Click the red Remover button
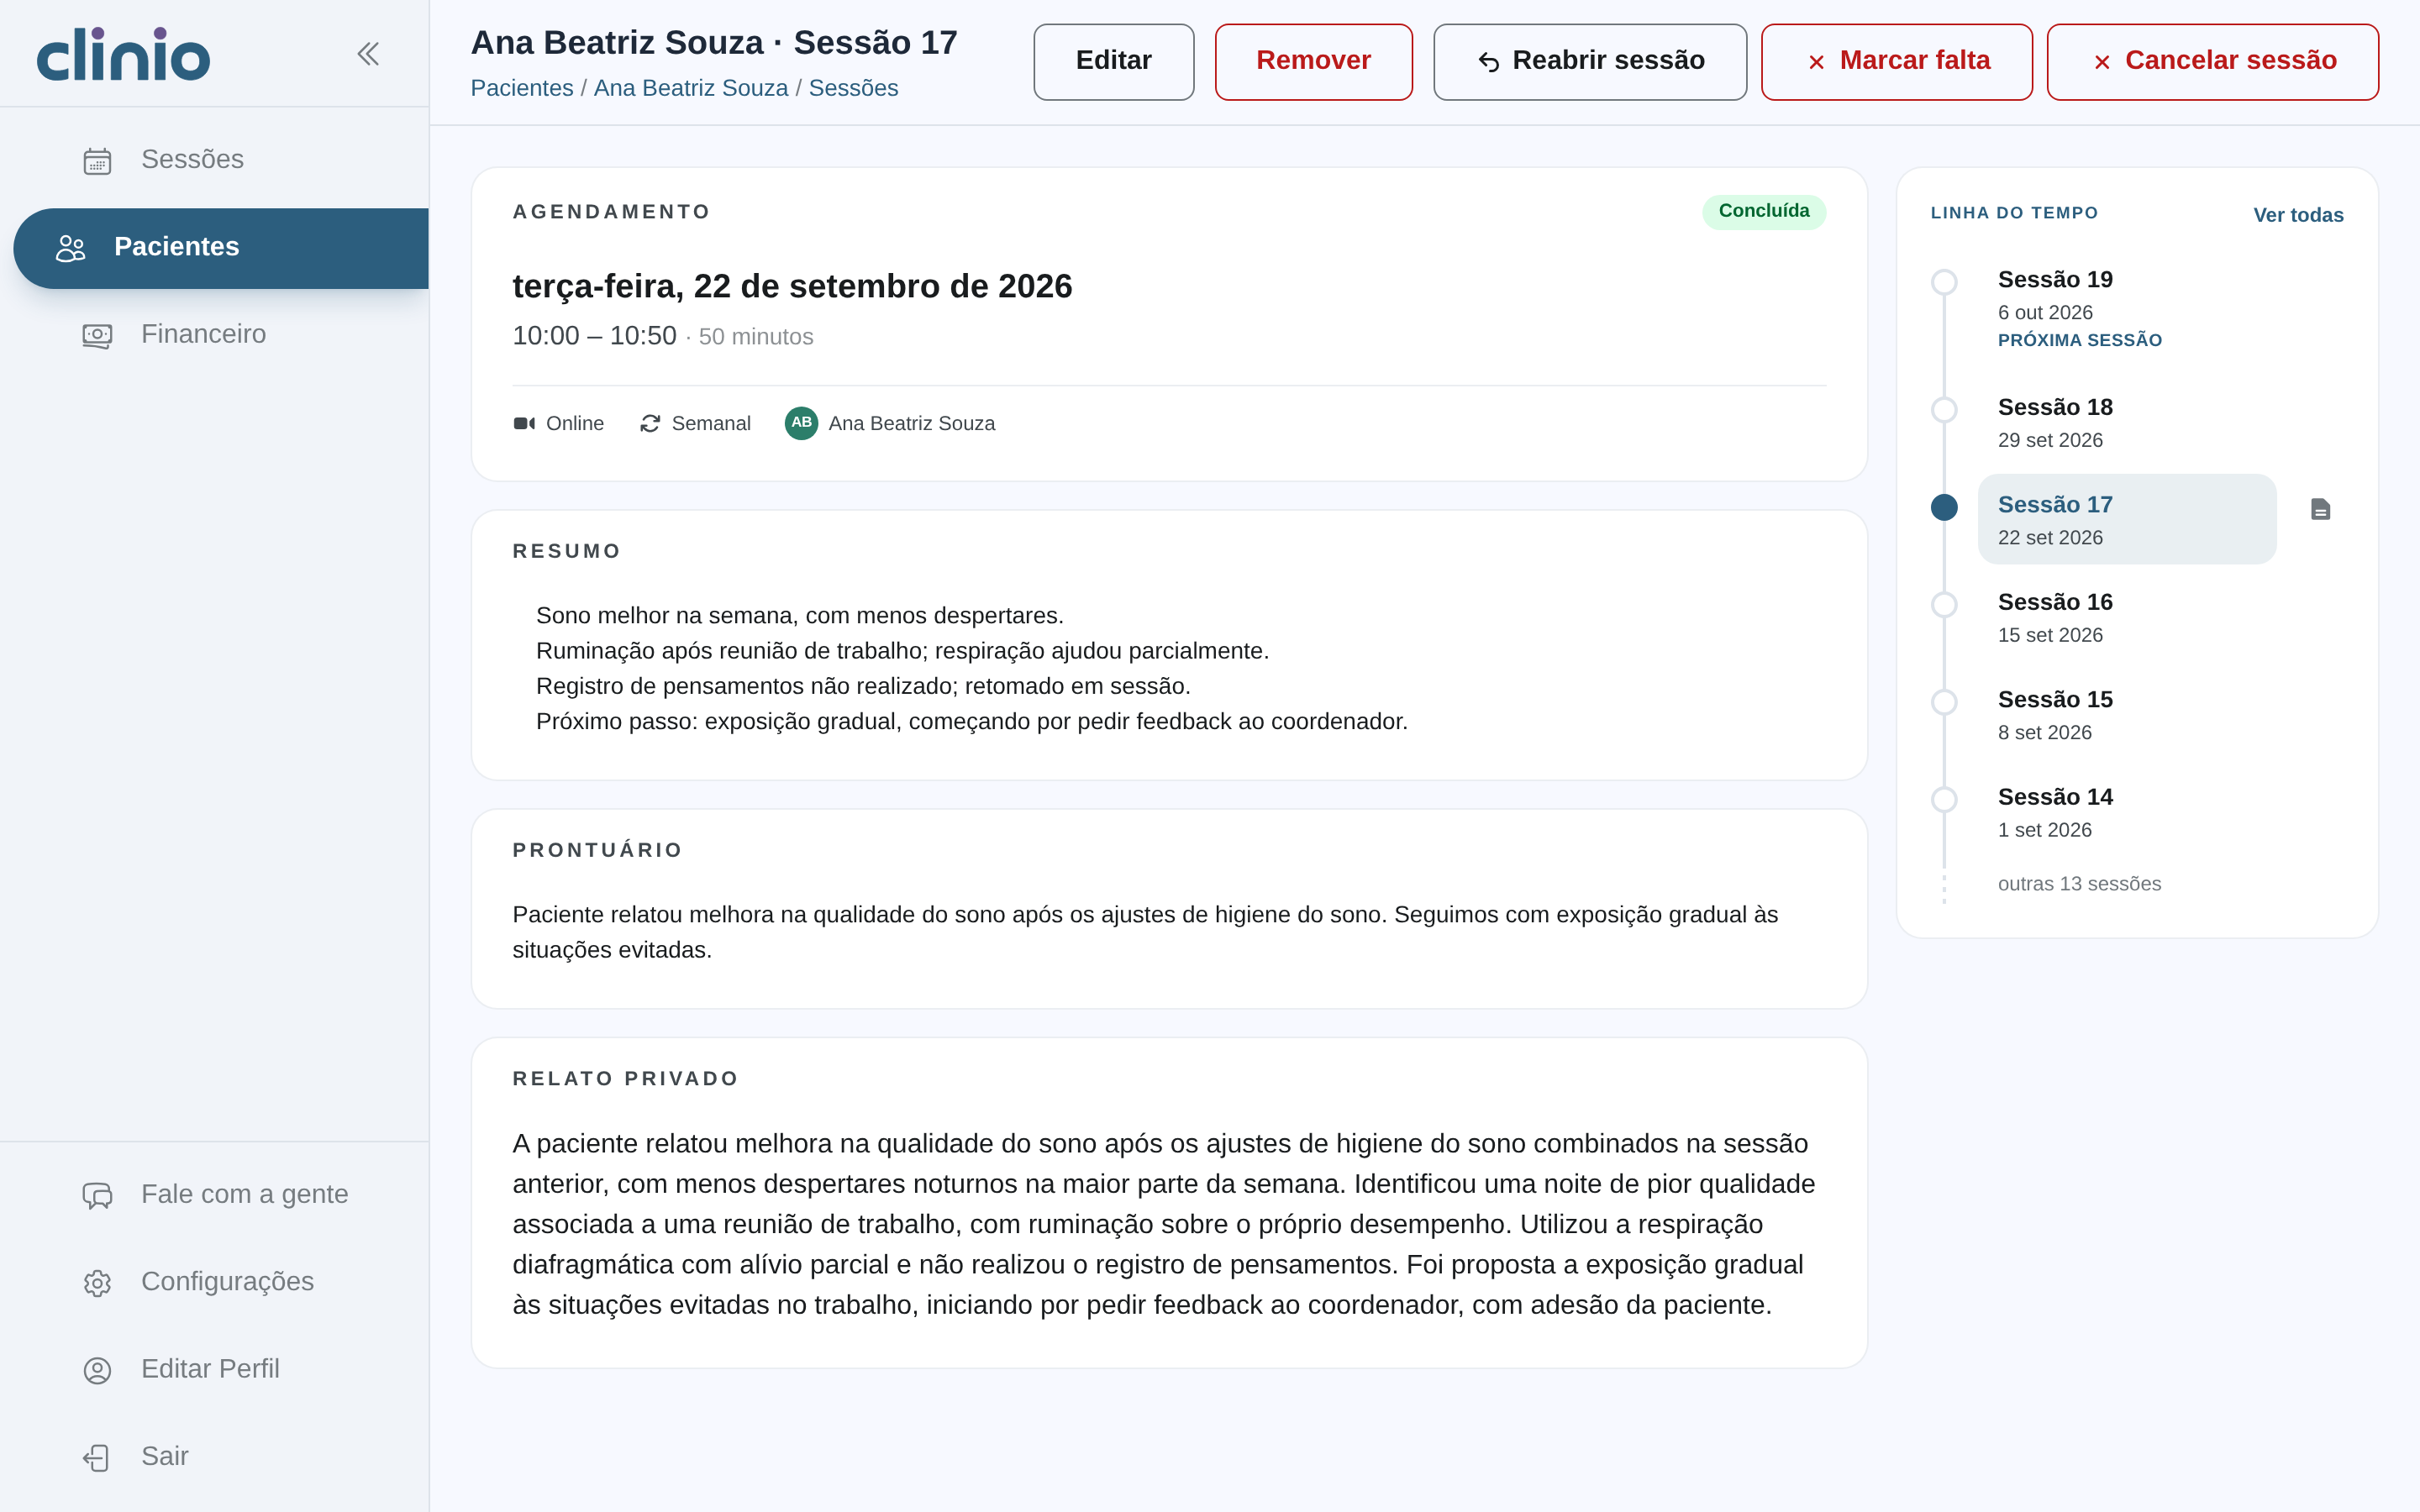Viewport: 2420px width, 1512px height. (1313, 62)
